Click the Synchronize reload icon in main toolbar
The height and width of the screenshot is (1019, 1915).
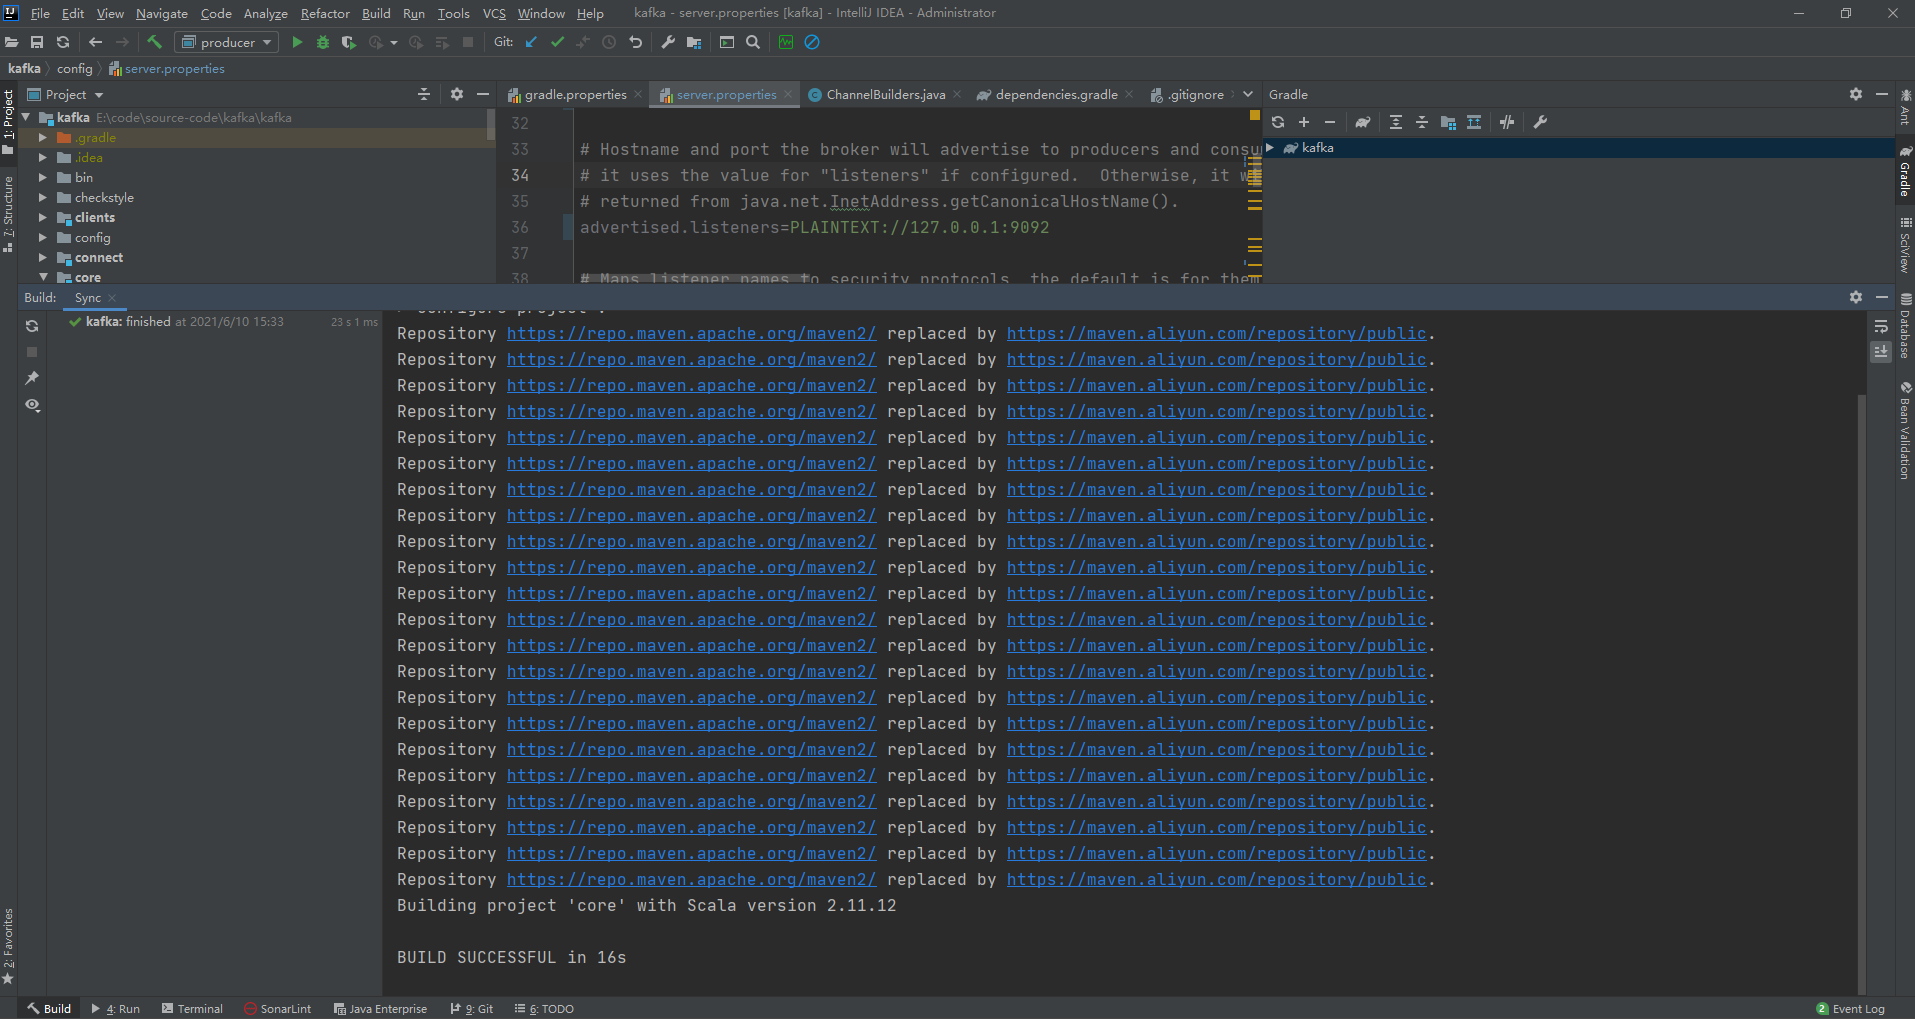click(x=63, y=42)
